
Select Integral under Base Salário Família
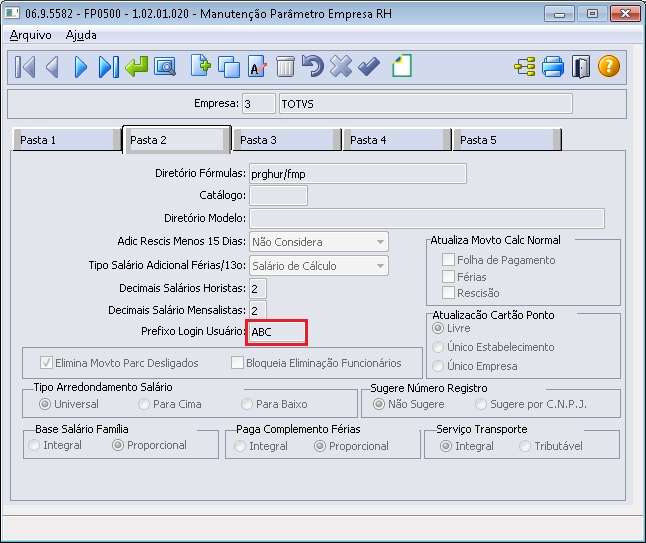point(34,445)
